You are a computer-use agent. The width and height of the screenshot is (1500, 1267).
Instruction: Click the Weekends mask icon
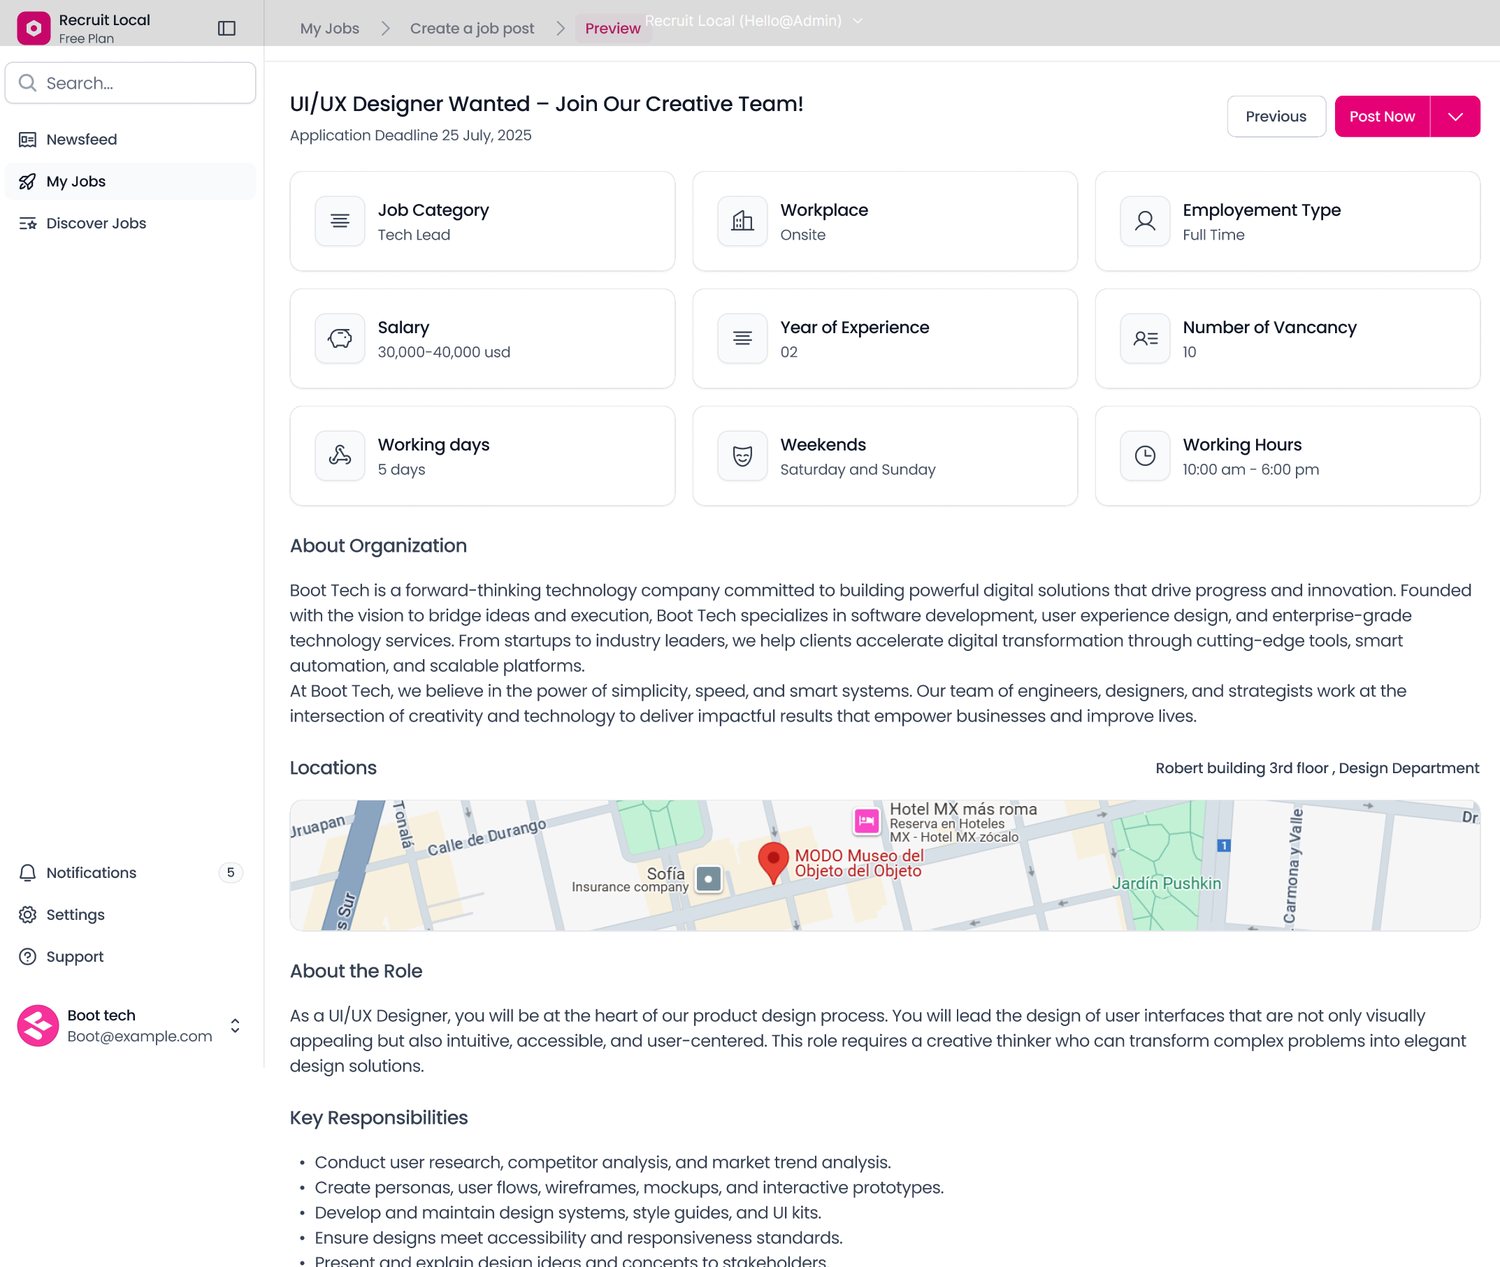pyautogui.click(x=743, y=456)
